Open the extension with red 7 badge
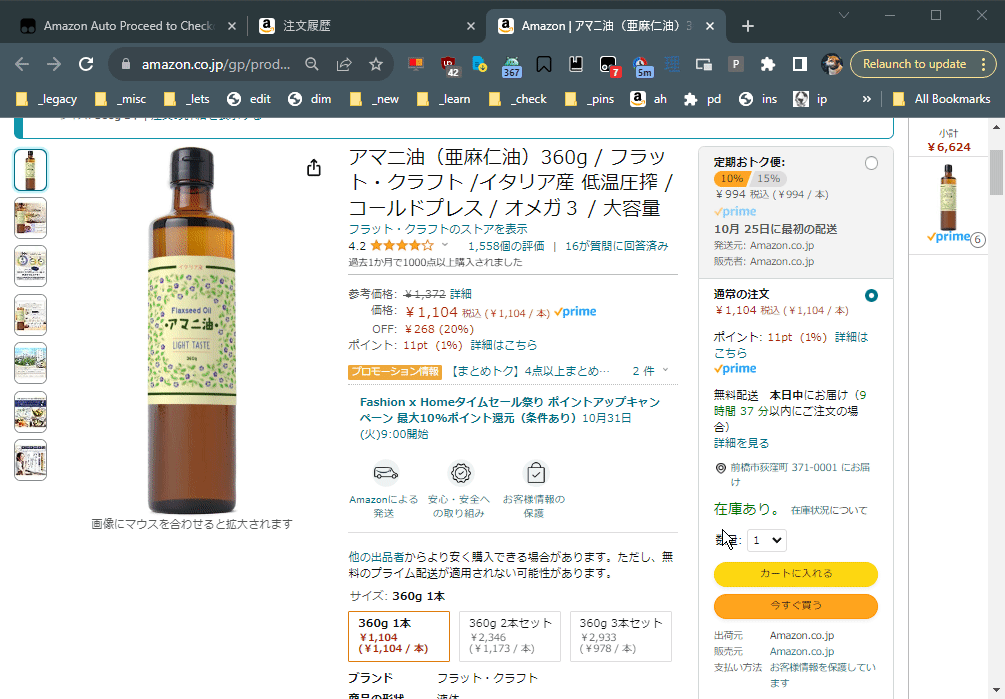1005x699 pixels. [x=608, y=65]
